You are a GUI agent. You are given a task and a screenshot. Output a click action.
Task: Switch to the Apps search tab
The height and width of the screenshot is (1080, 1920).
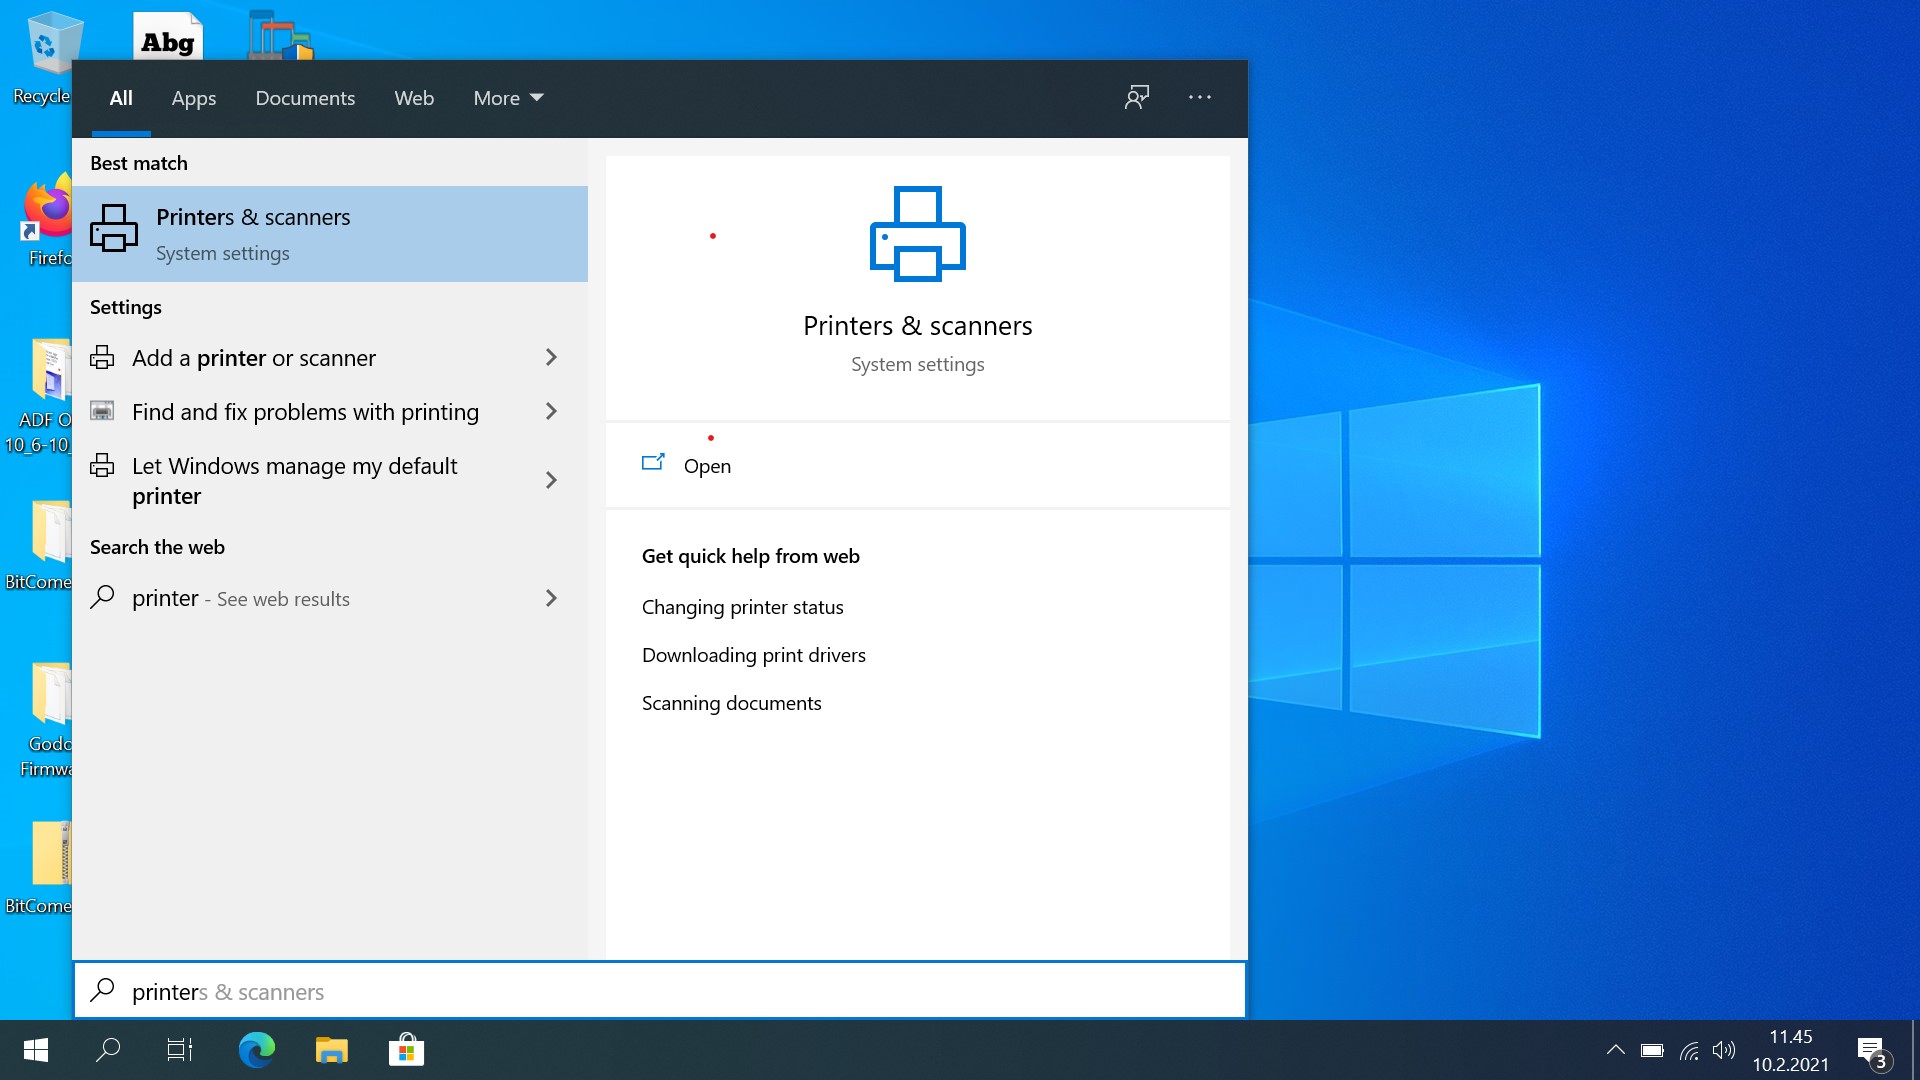click(x=193, y=98)
